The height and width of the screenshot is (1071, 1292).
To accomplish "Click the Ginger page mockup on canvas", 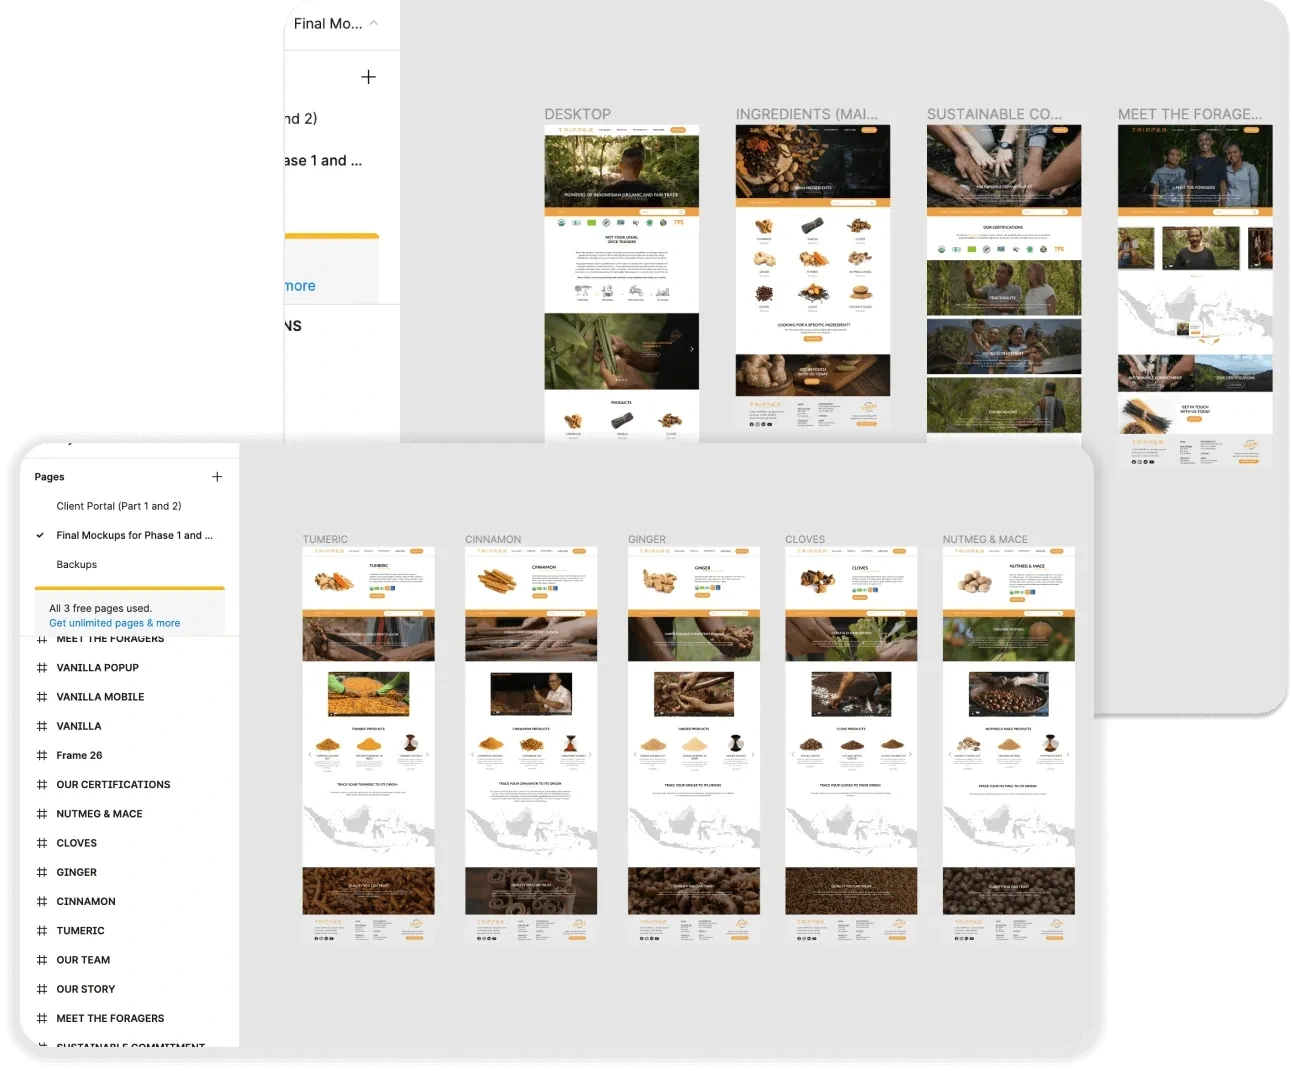I will (x=694, y=745).
